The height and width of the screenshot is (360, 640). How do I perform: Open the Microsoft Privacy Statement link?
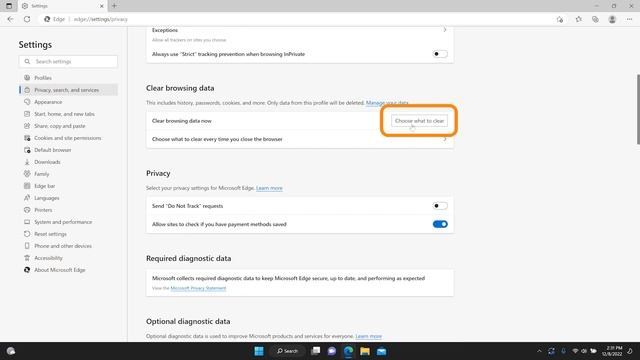[198, 288]
